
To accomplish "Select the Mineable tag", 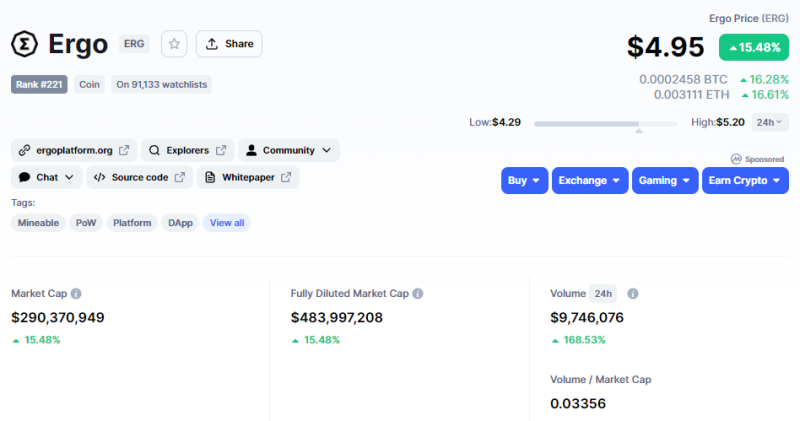I will point(38,222).
